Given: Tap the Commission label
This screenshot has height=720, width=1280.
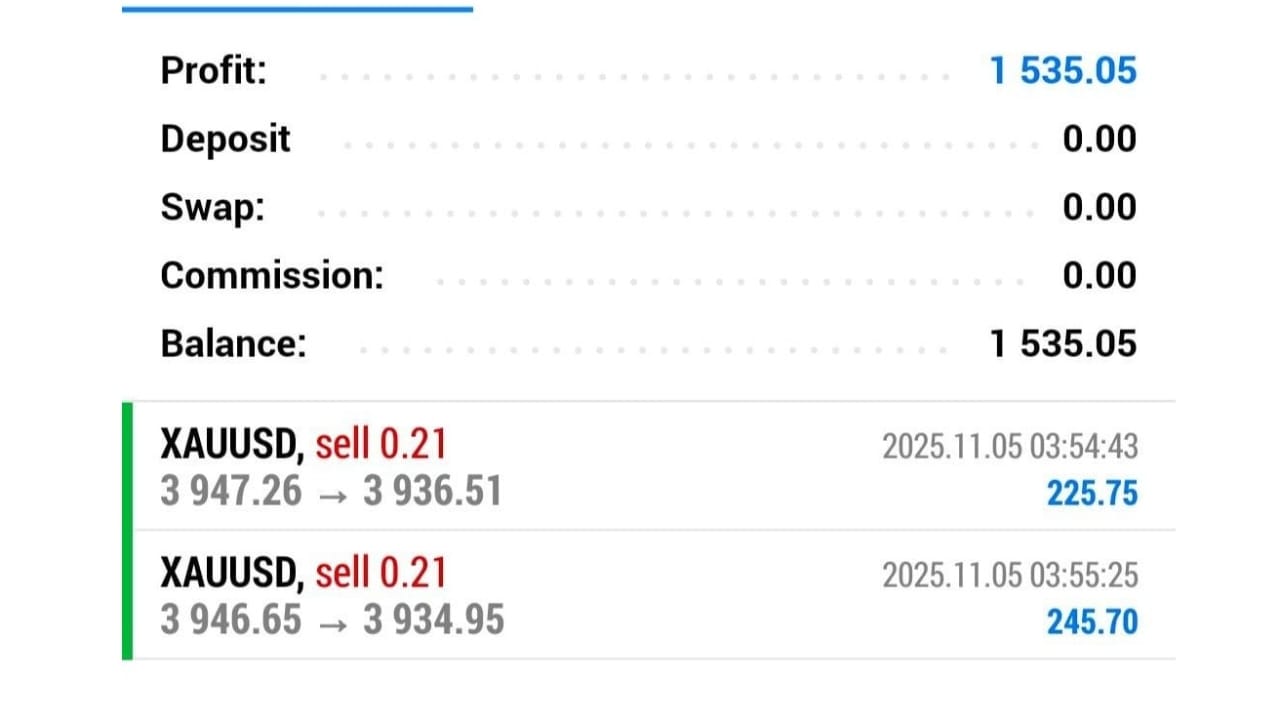Looking at the screenshot, I should pyautogui.click(x=272, y=275).
